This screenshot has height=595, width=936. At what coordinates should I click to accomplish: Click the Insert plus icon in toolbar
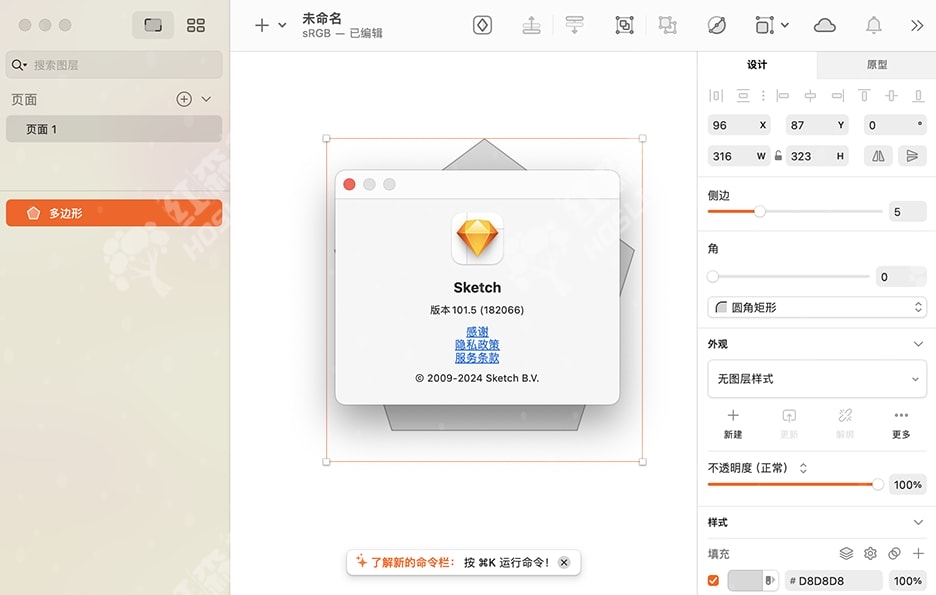[261, 25]
